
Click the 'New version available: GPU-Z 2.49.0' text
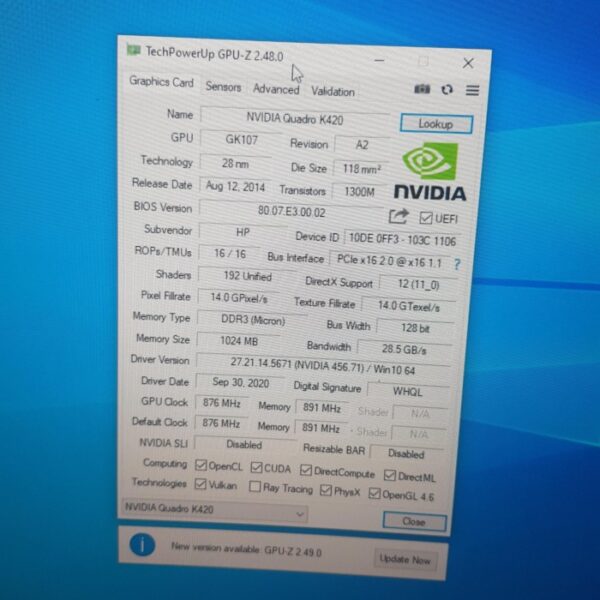click(246, 549)
